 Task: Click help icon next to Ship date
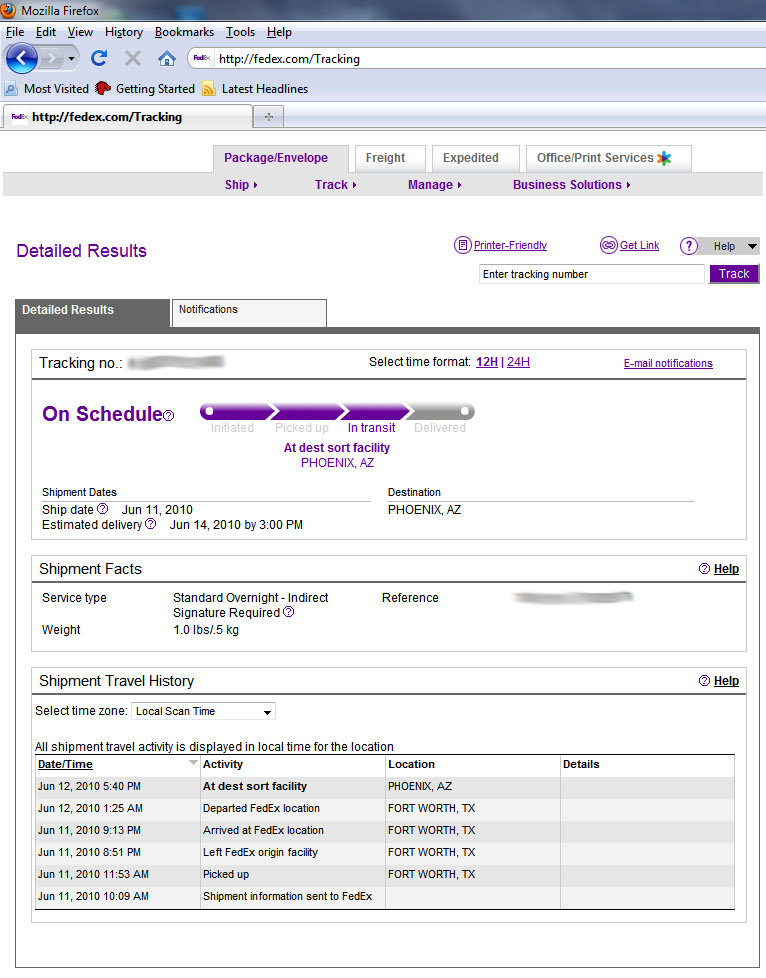pyautogui.click(x=102, y=510)
